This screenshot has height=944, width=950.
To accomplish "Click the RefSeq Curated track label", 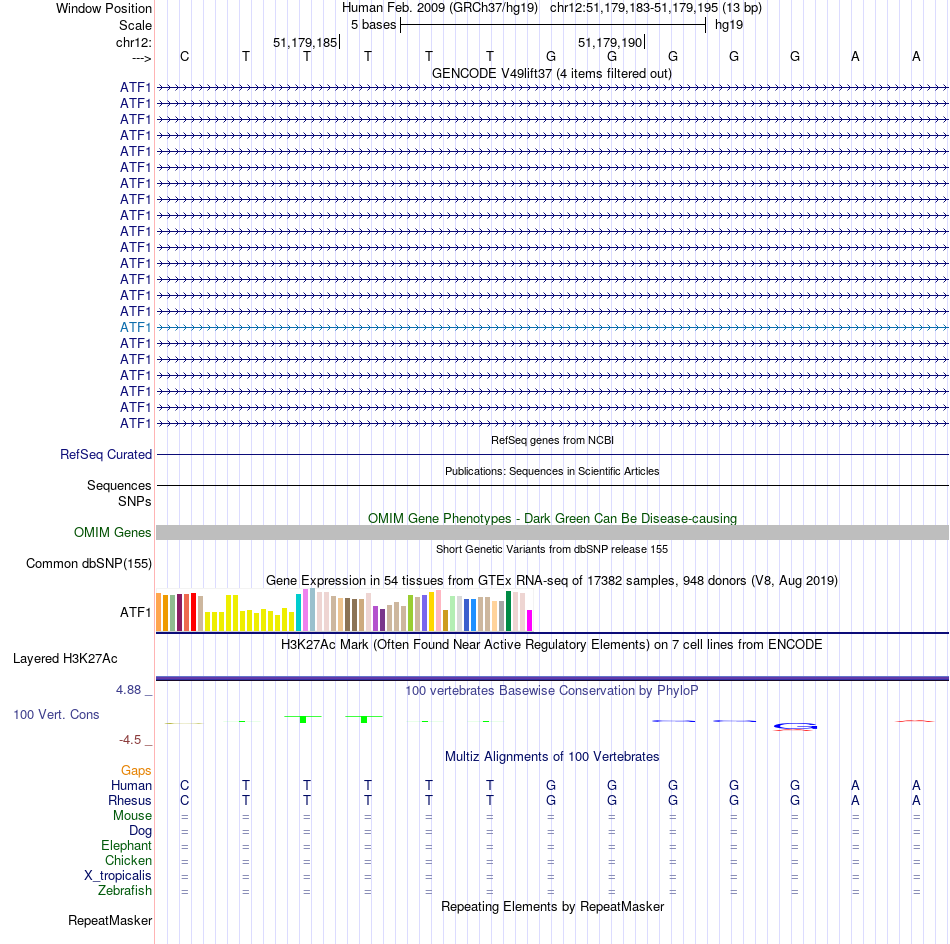I will (x=105, y=454).
